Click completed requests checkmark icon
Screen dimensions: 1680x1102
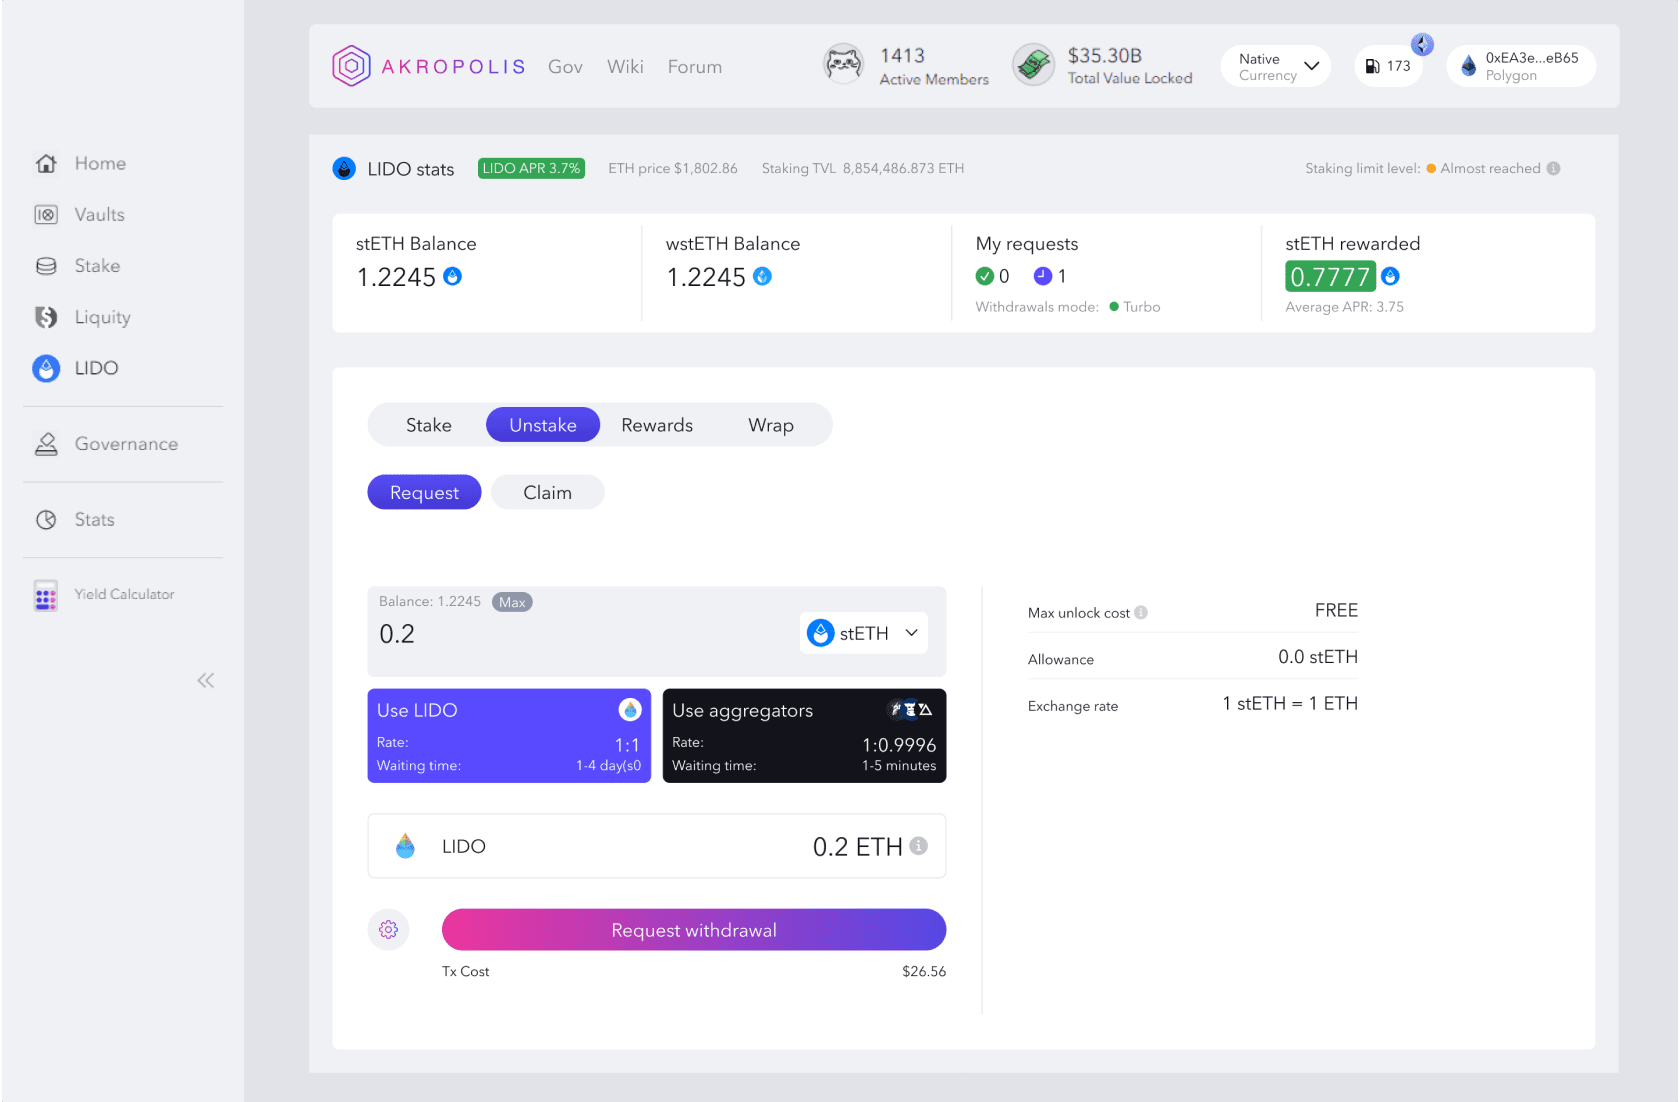tap(985, 276)
